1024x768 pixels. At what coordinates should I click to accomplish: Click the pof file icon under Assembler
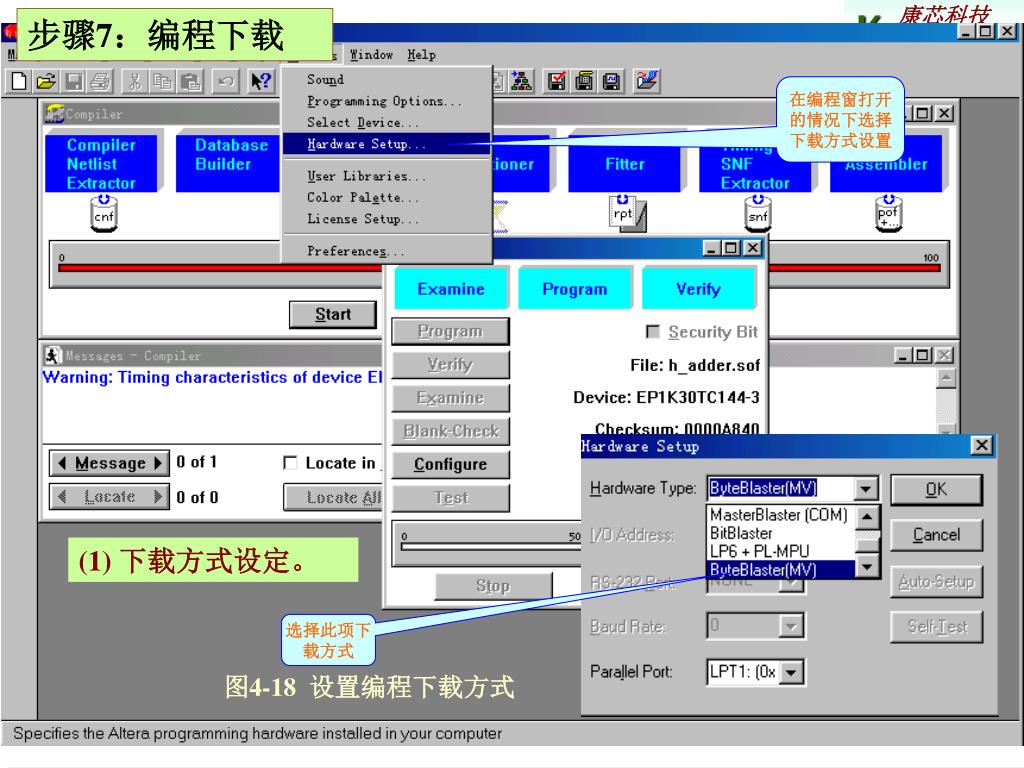[x=888, y=214]
